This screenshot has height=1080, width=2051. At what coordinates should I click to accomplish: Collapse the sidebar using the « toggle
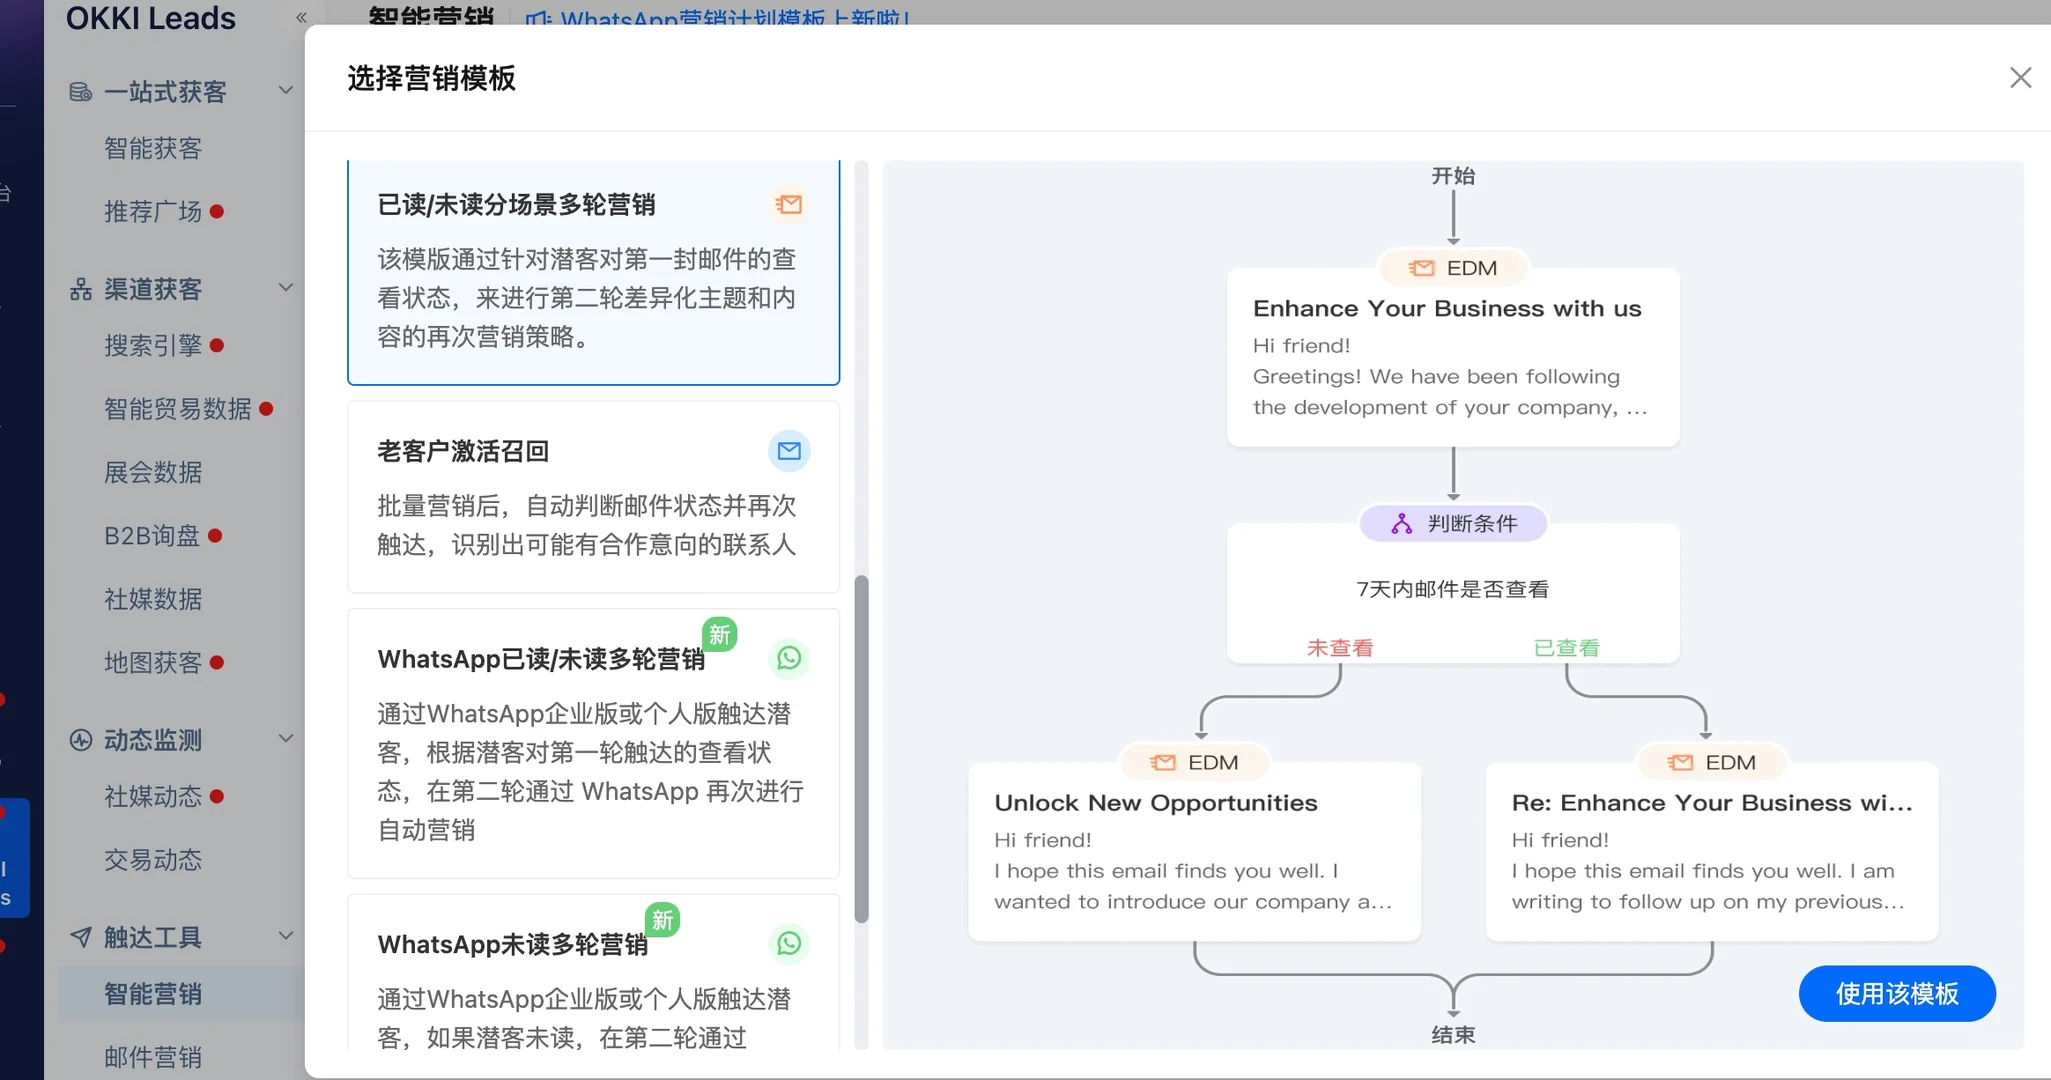coord(299,17)
